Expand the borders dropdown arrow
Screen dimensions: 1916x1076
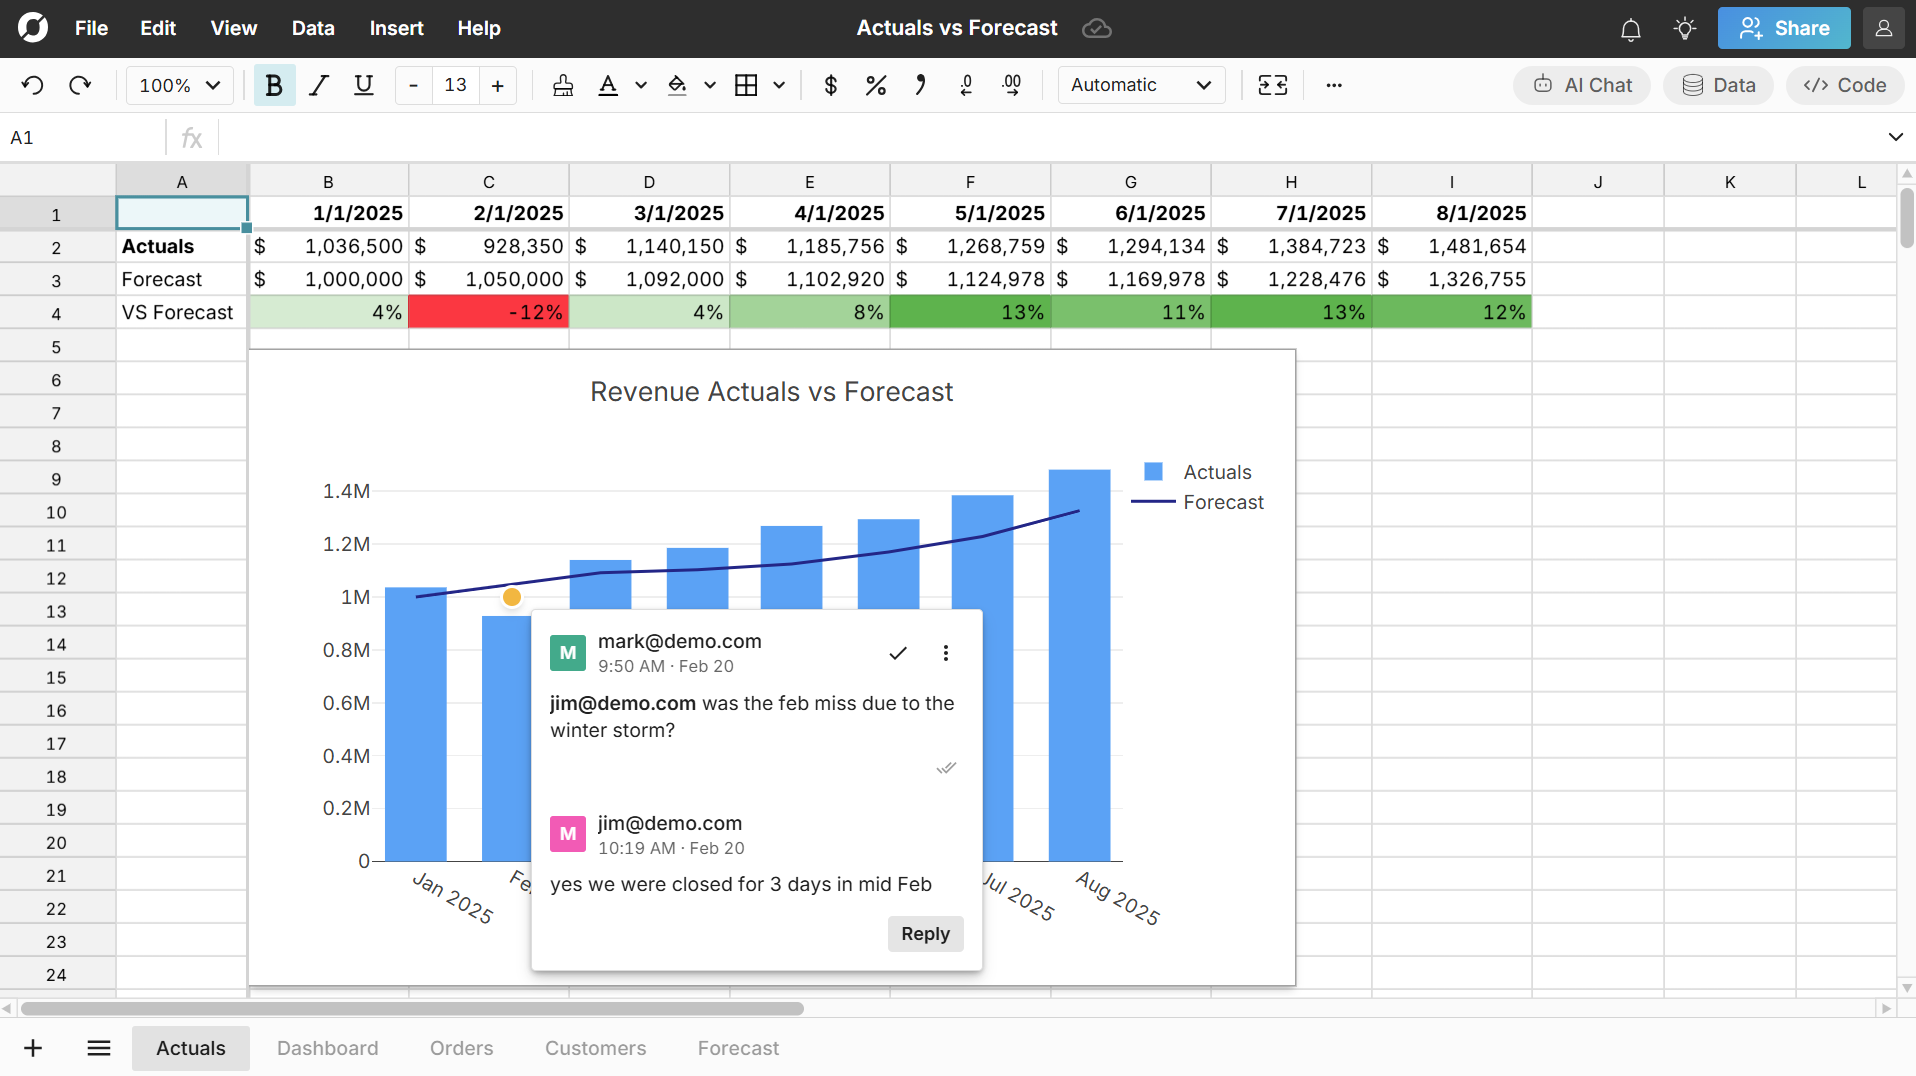click(779, 86)
